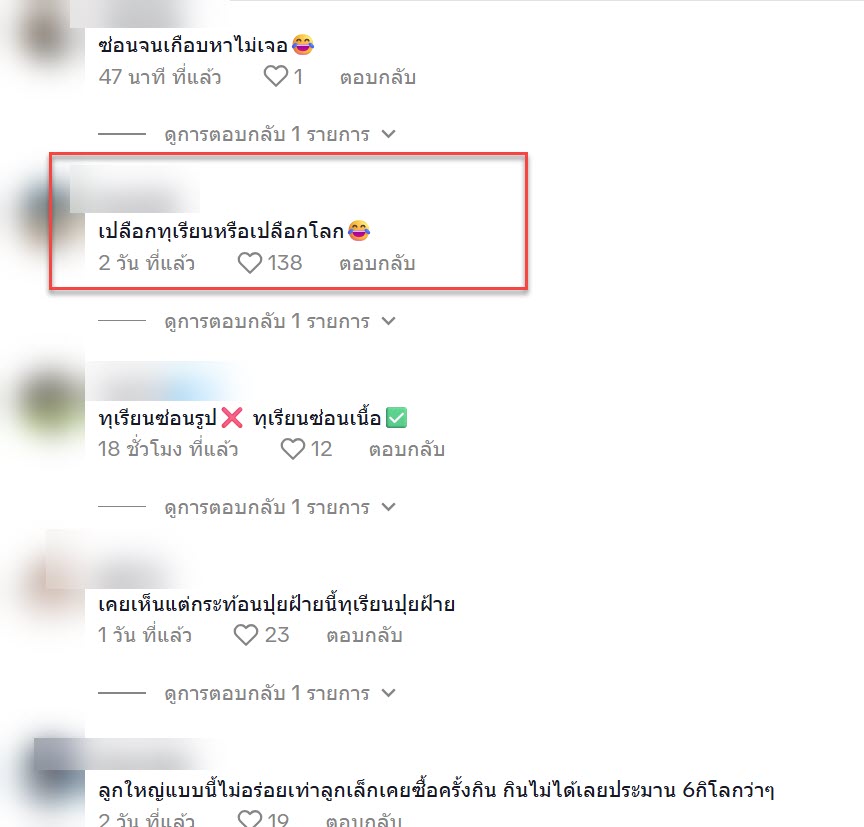Viewport: 864px width, 827px height.
Task: Expand the 1 reply under the 23-likes comment
Action: pyautogui.click(x=280, y=693)
